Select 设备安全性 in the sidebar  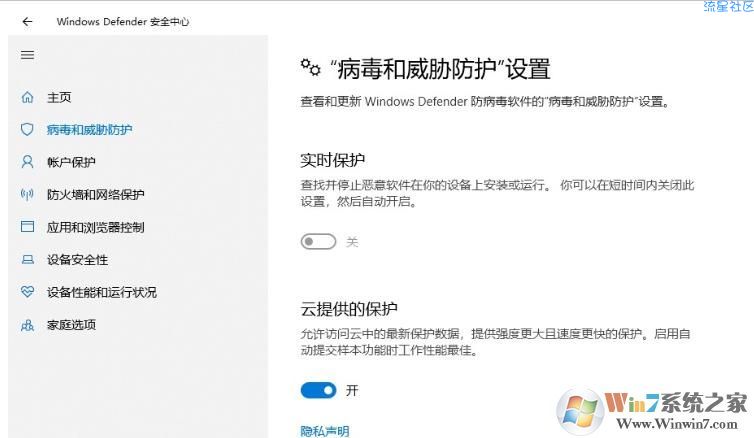coord(77,260)
